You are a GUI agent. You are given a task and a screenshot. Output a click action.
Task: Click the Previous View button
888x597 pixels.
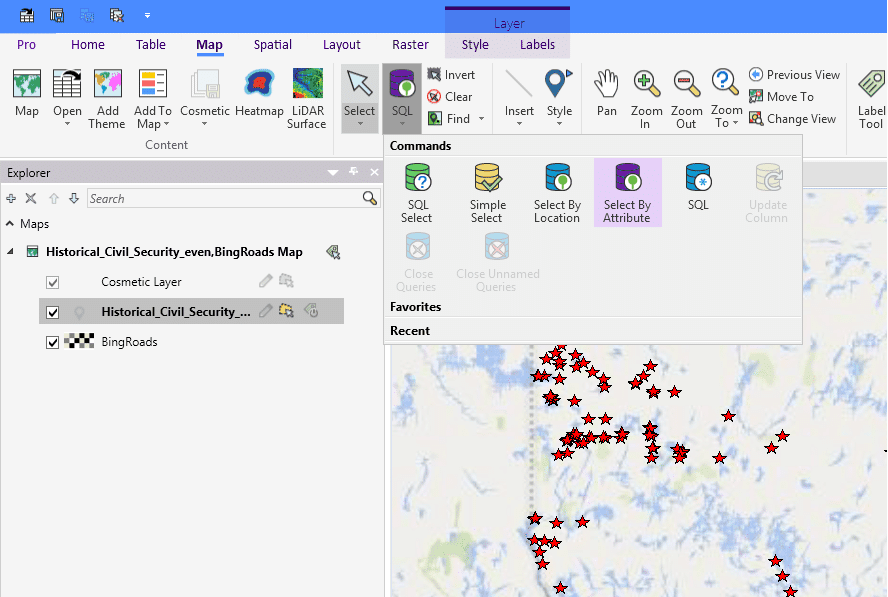(794, 75)
